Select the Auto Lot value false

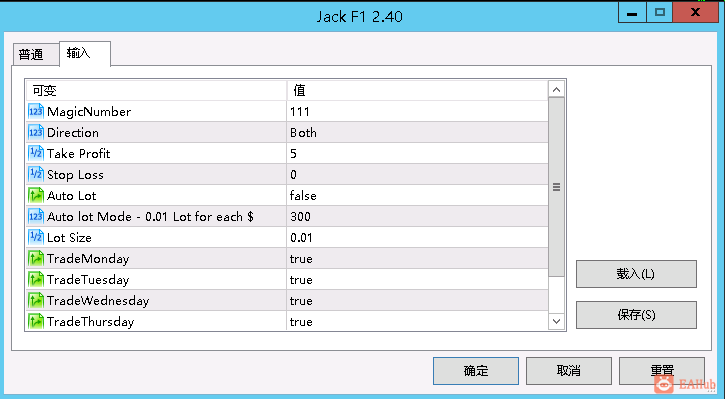point(303,196)
